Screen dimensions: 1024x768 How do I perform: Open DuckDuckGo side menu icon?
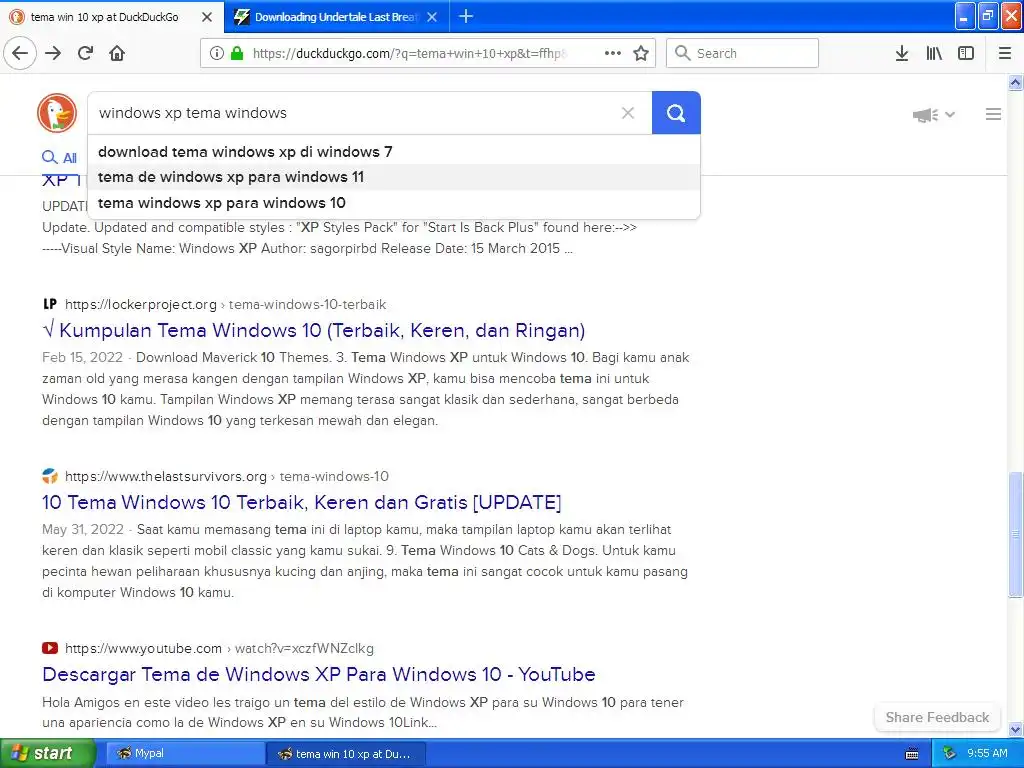[993, 114]
